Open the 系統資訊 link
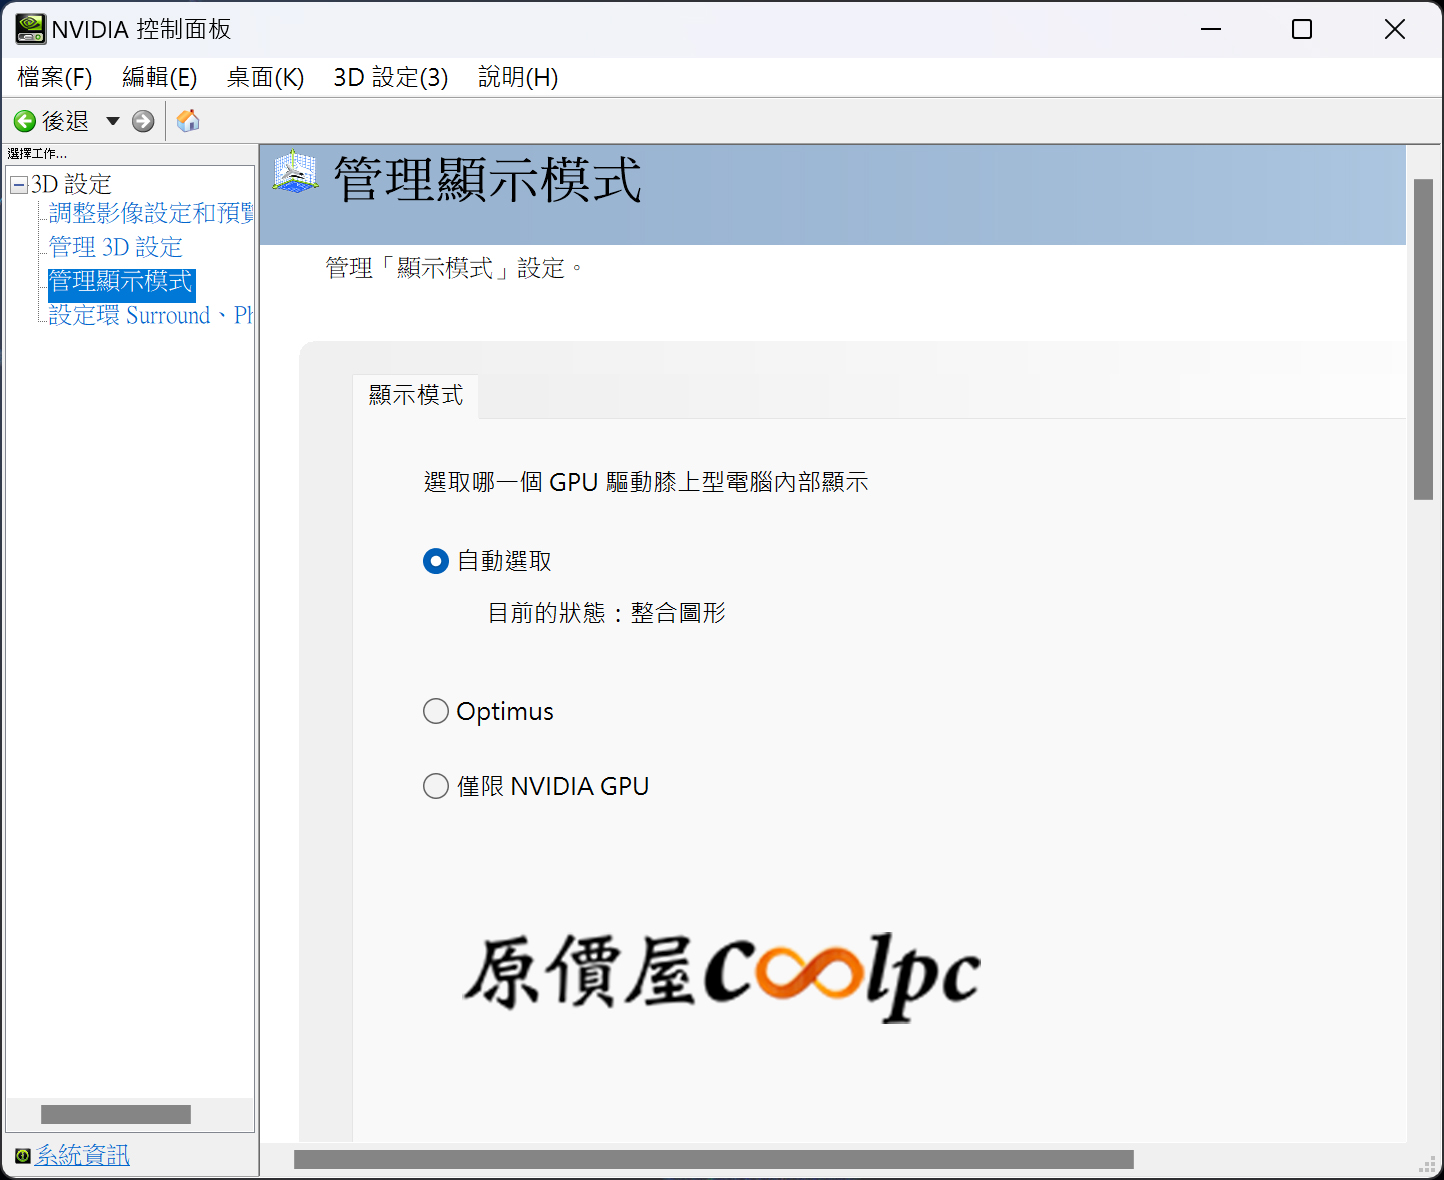Viewport: 1444px width, 1180px height. (83, 1156)
